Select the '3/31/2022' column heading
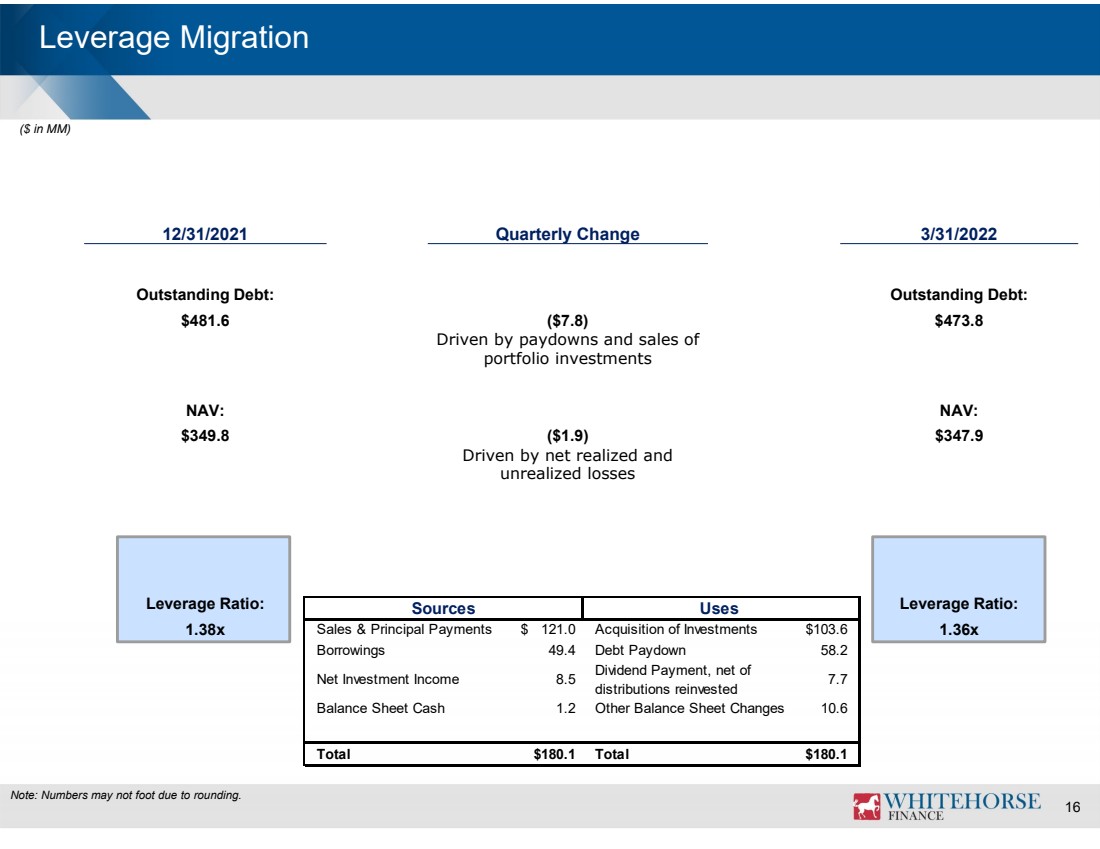The image size is (1100, 849). pos(958,234)
